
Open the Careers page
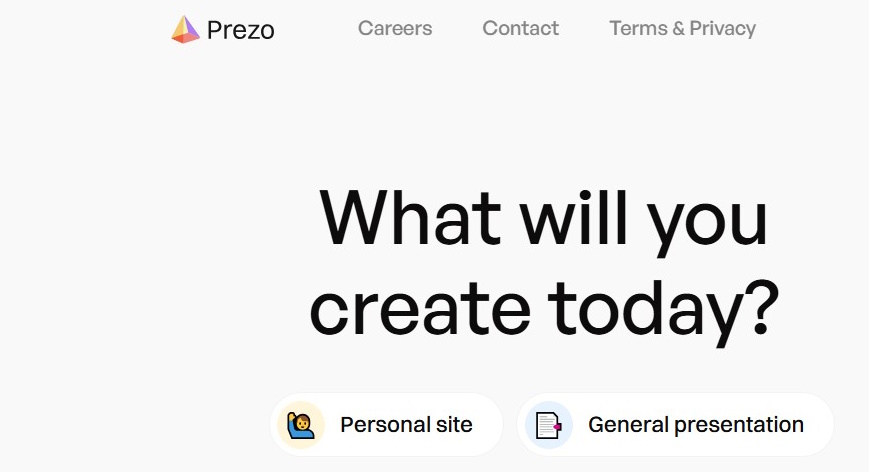pyautogui.click(x=395, y=28)
